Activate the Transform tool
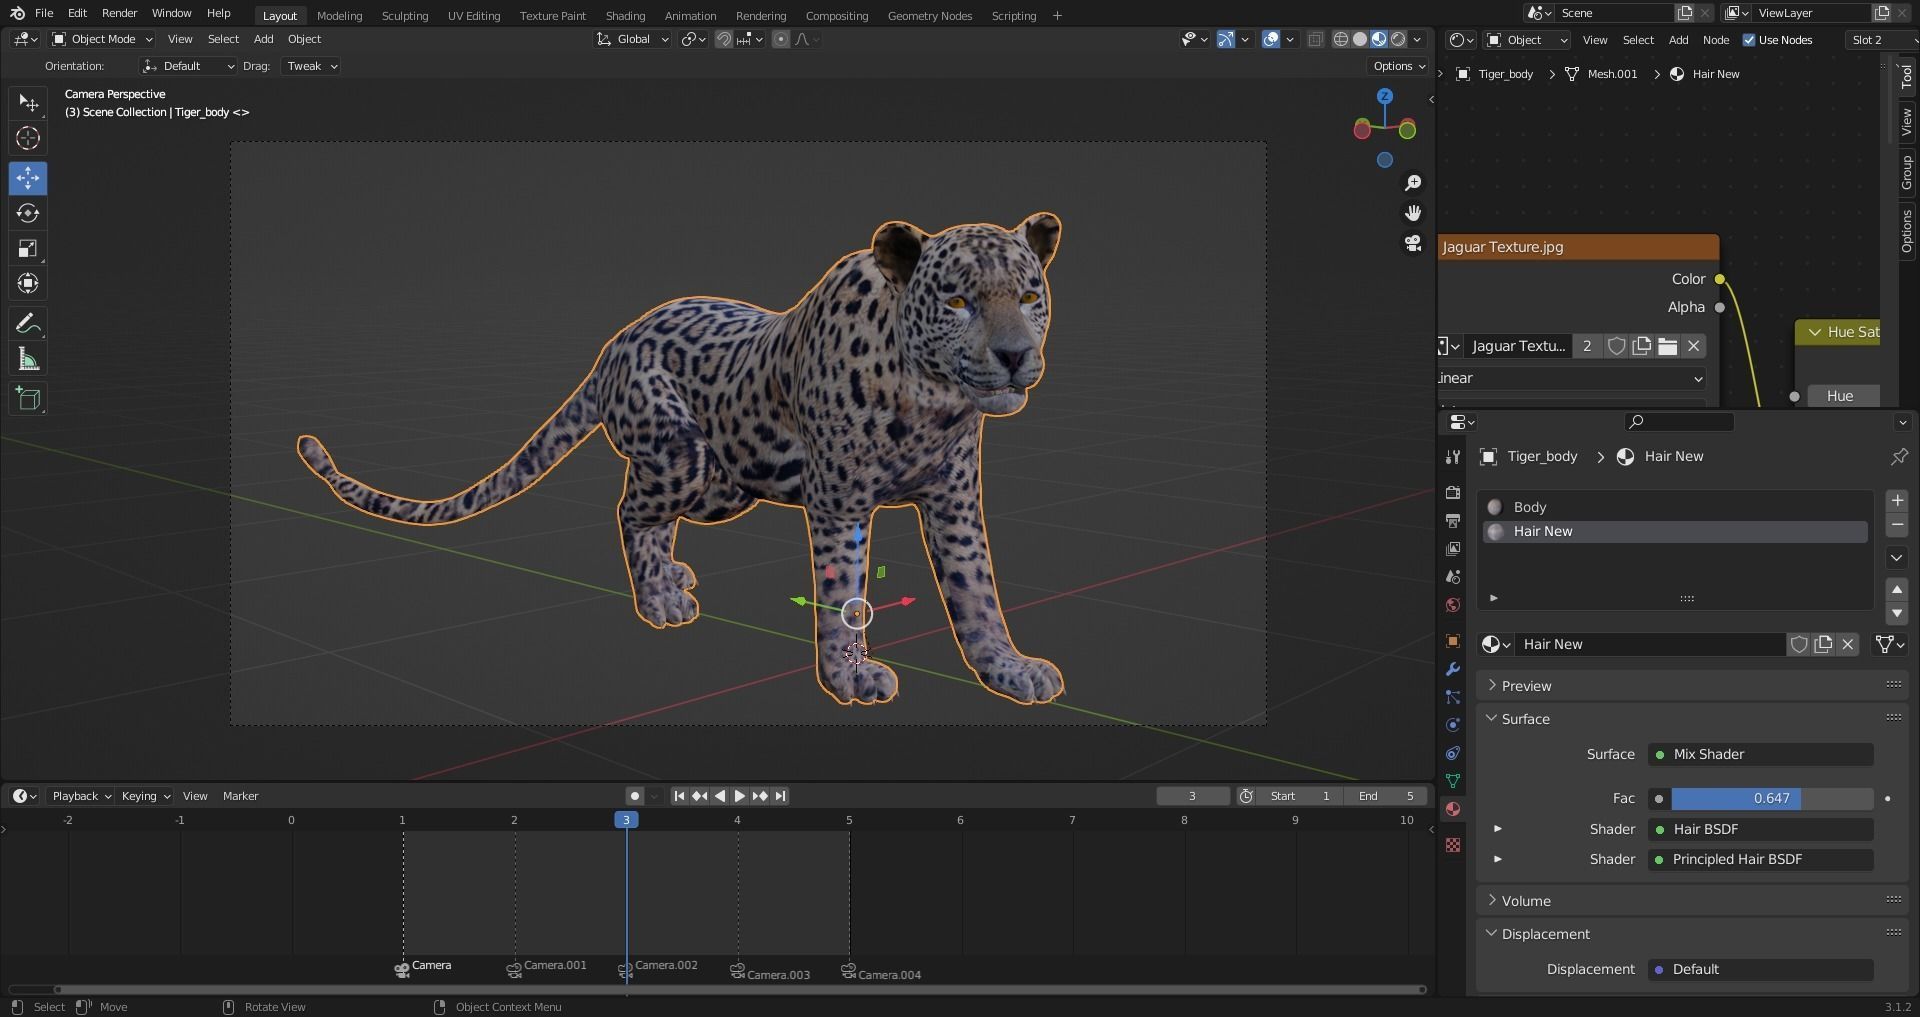This screenshot has height=1017, width=1920. (x=28, y=284)
